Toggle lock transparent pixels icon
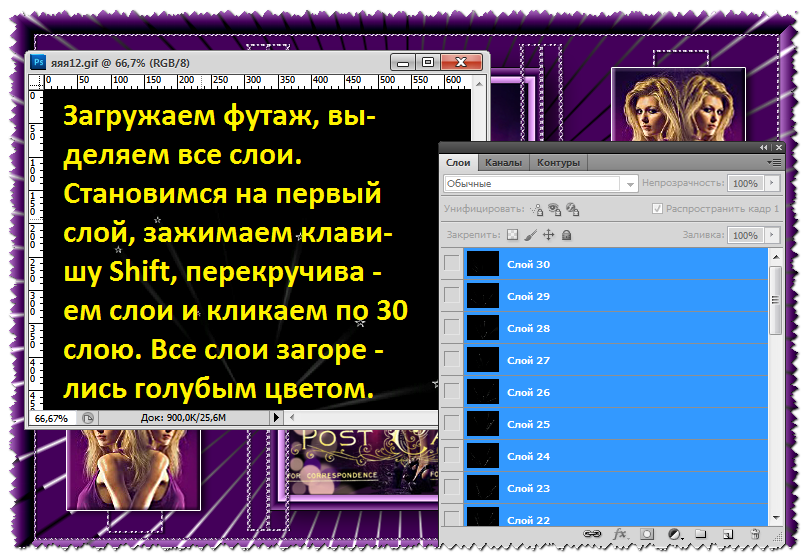This screenshot has height=560, width=808. [512, 235]
